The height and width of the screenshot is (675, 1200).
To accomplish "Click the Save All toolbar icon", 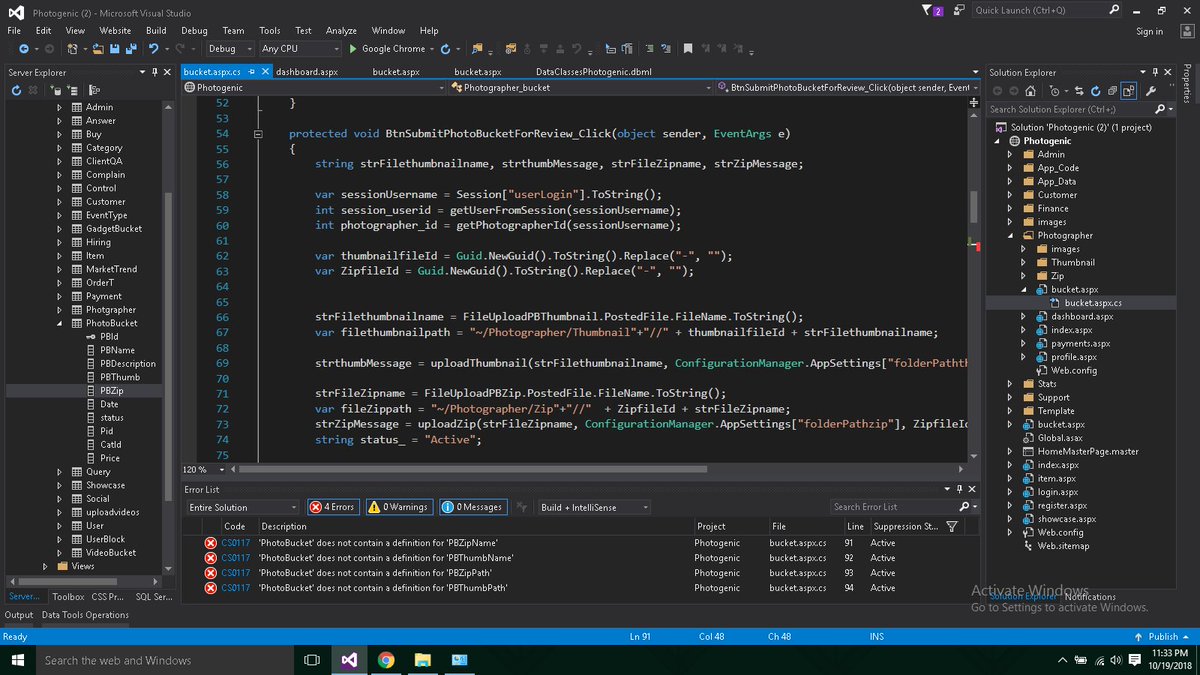I will pyautogui.click(x=131, y=48).
